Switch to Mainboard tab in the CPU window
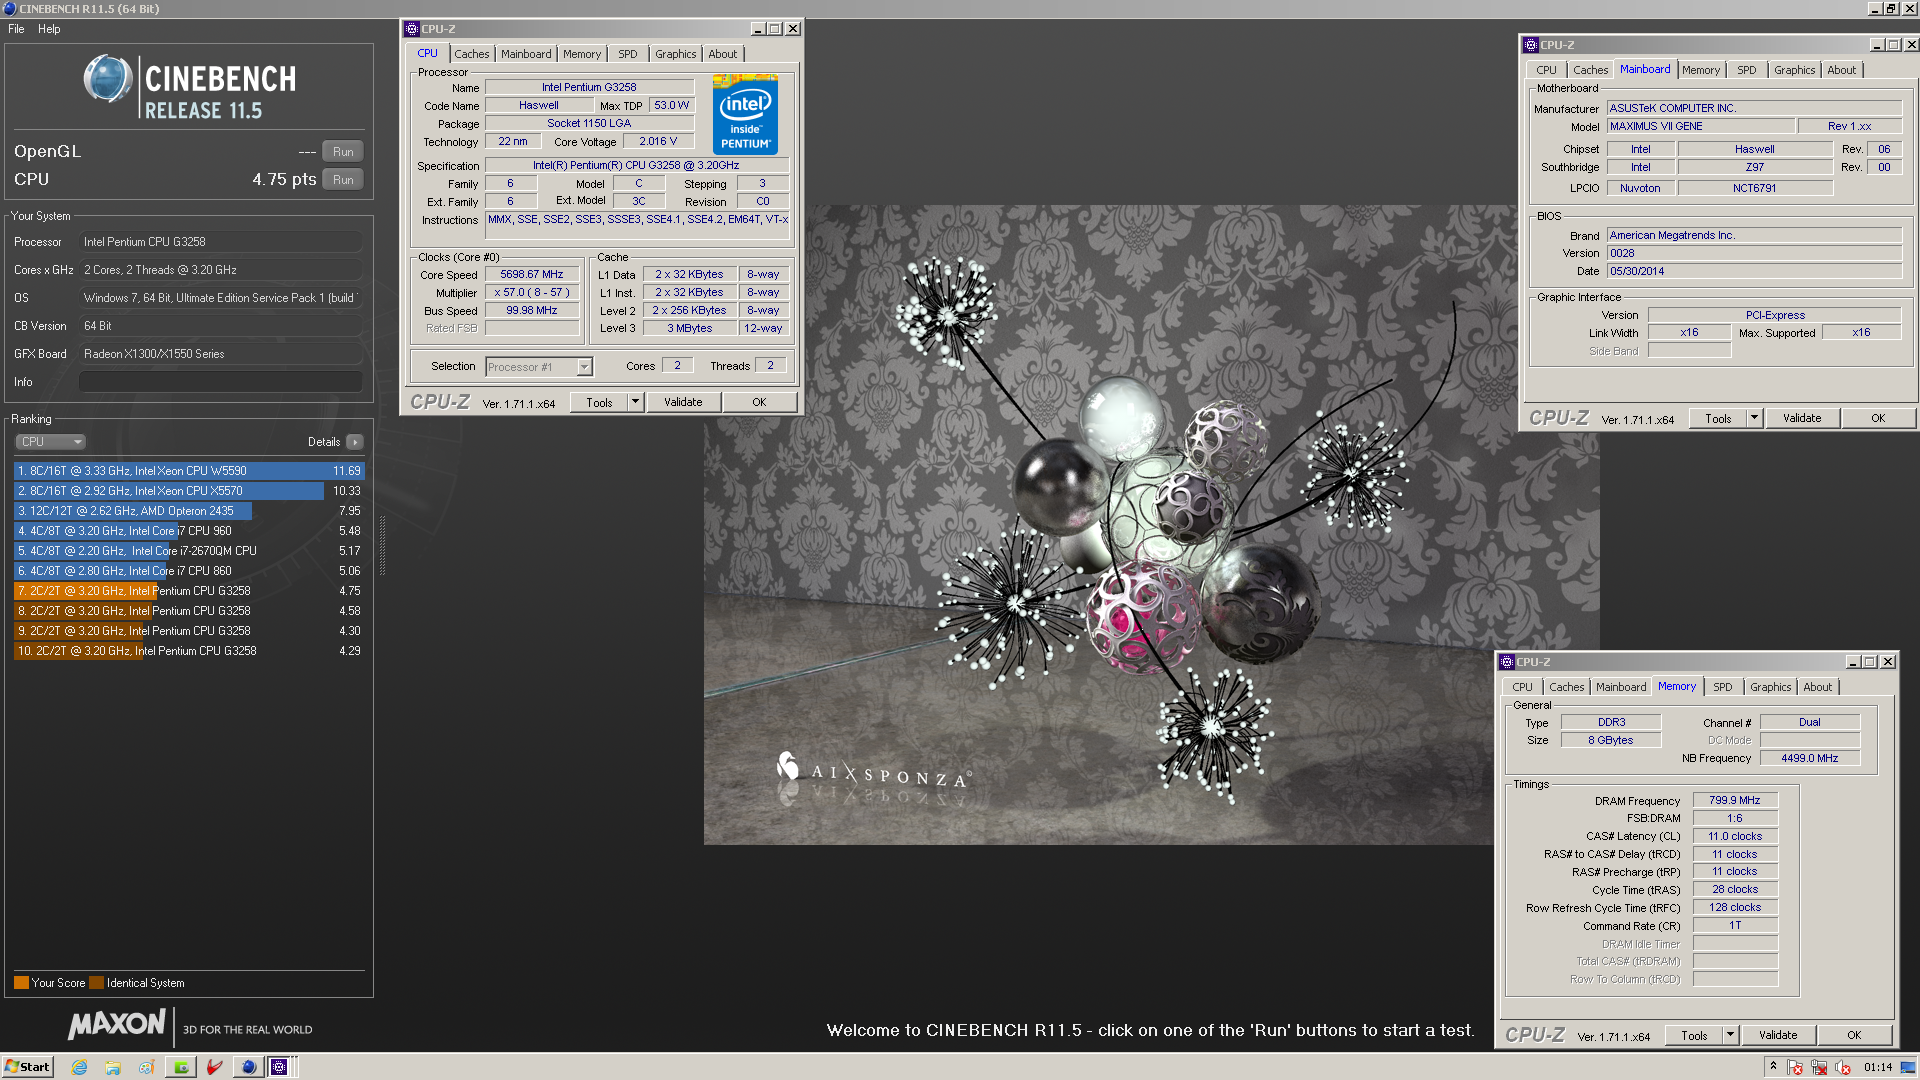 point(526,54)
